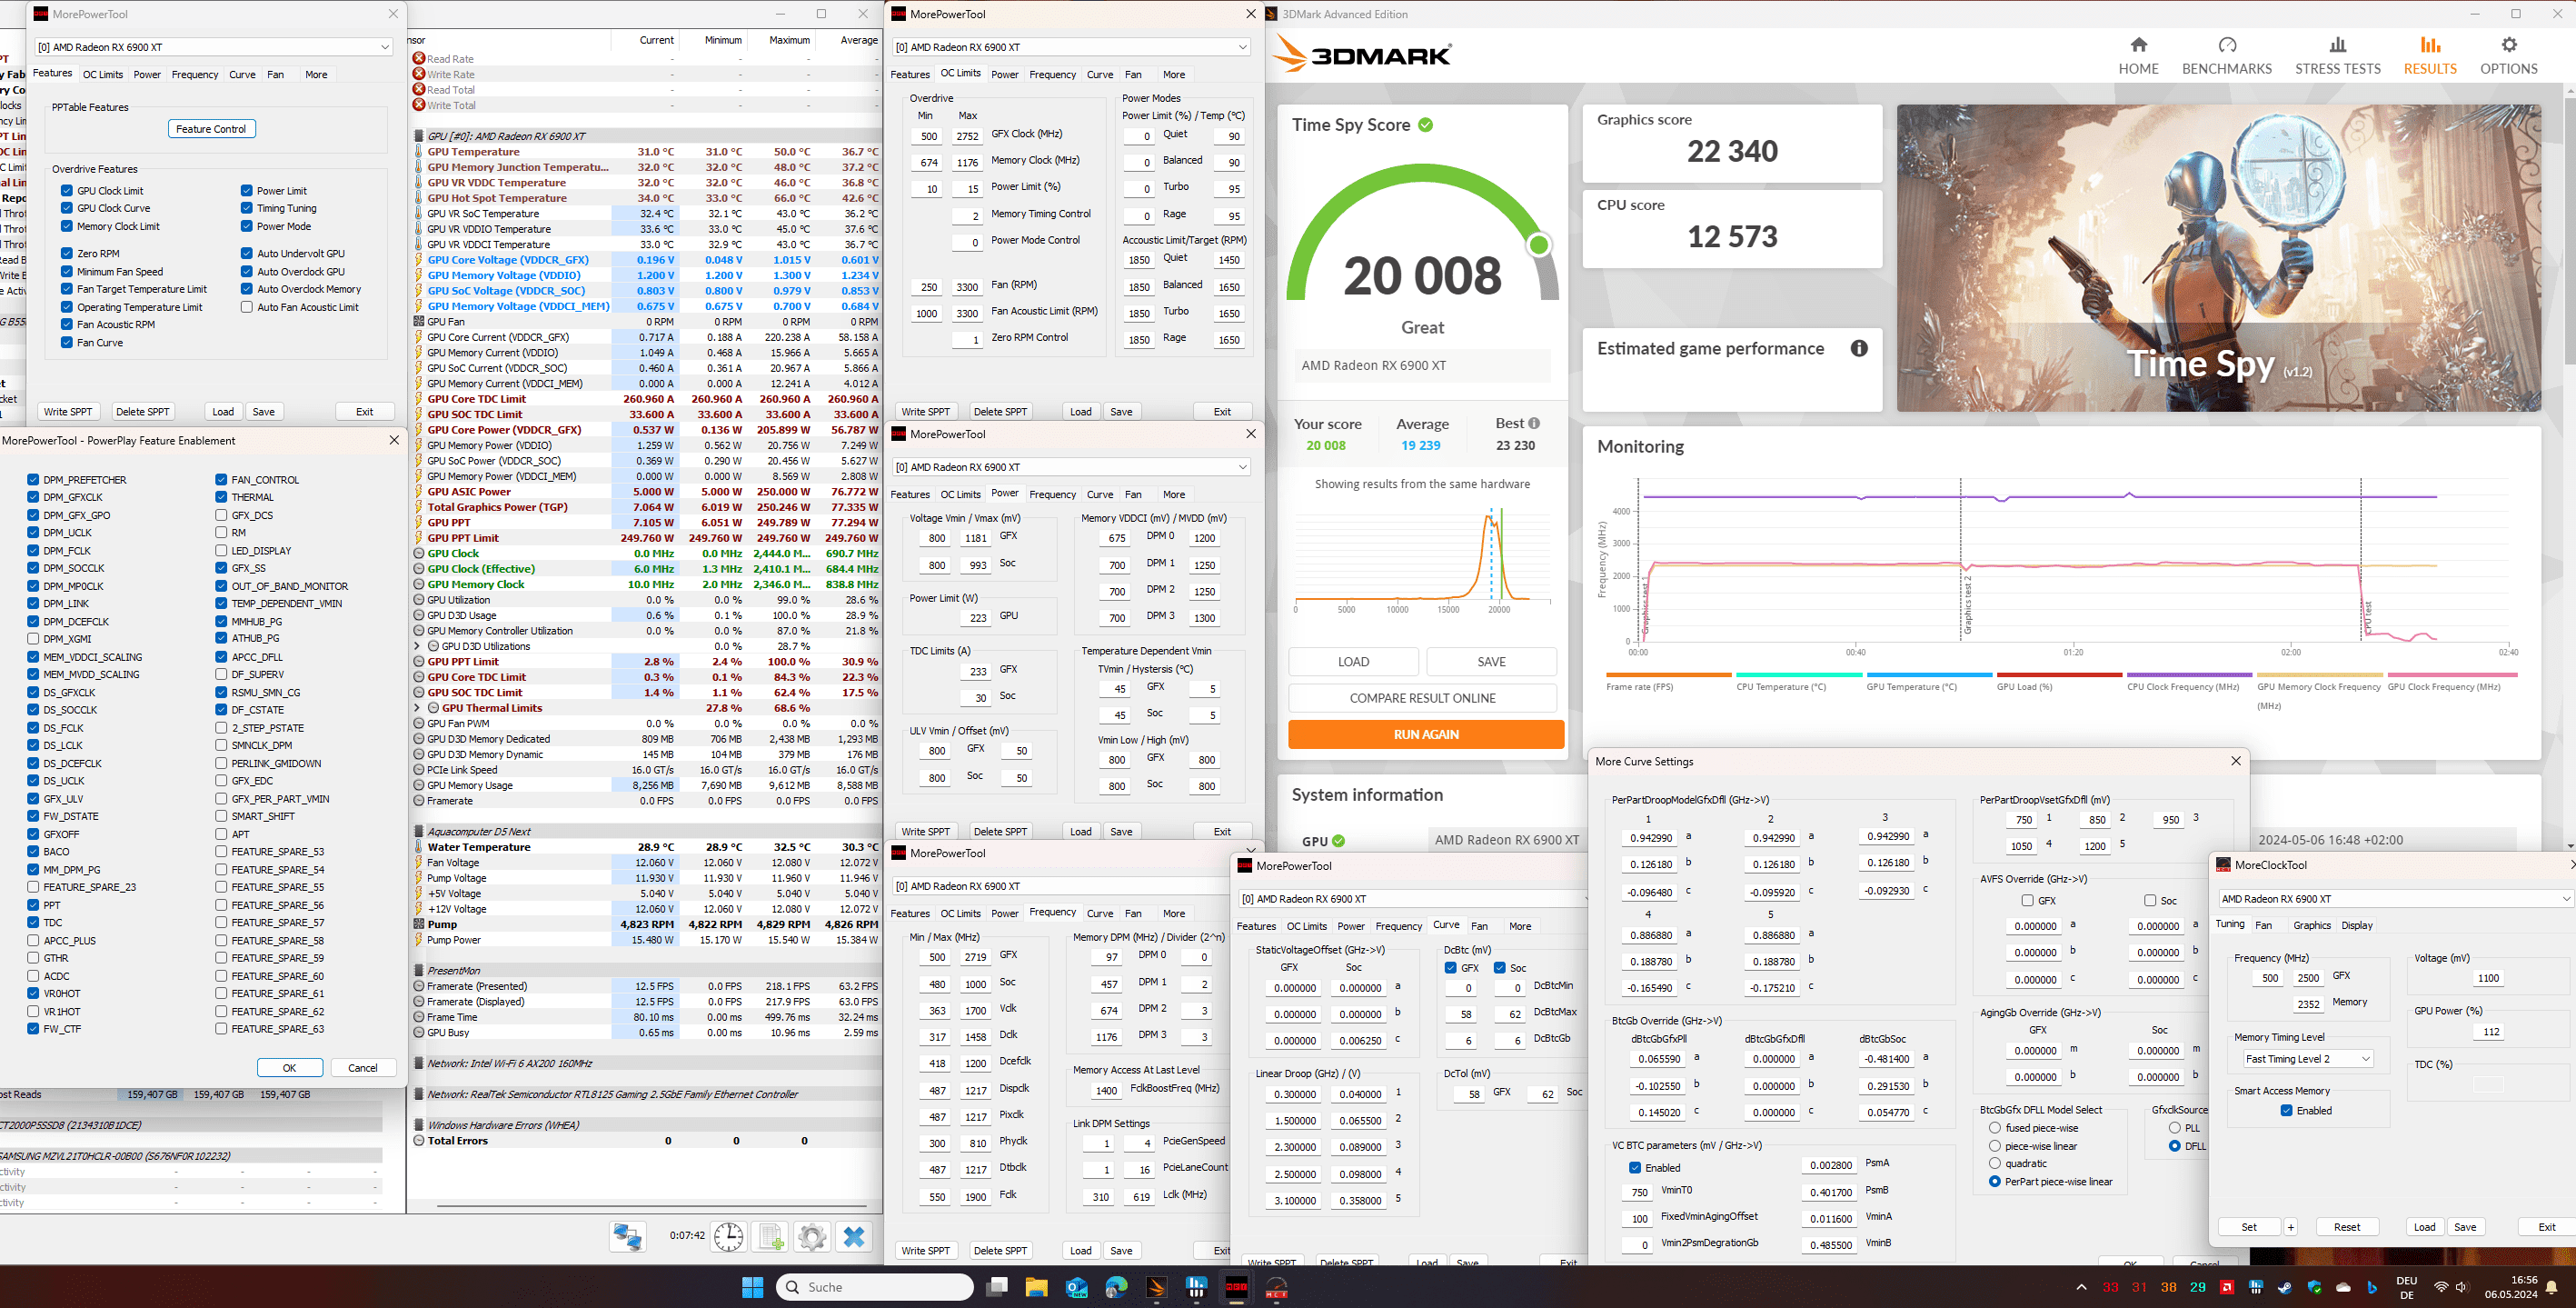Click HWiNFO blue X close sensors icon
This screenshot has width=2576, height=1308.
point(854,1236)
